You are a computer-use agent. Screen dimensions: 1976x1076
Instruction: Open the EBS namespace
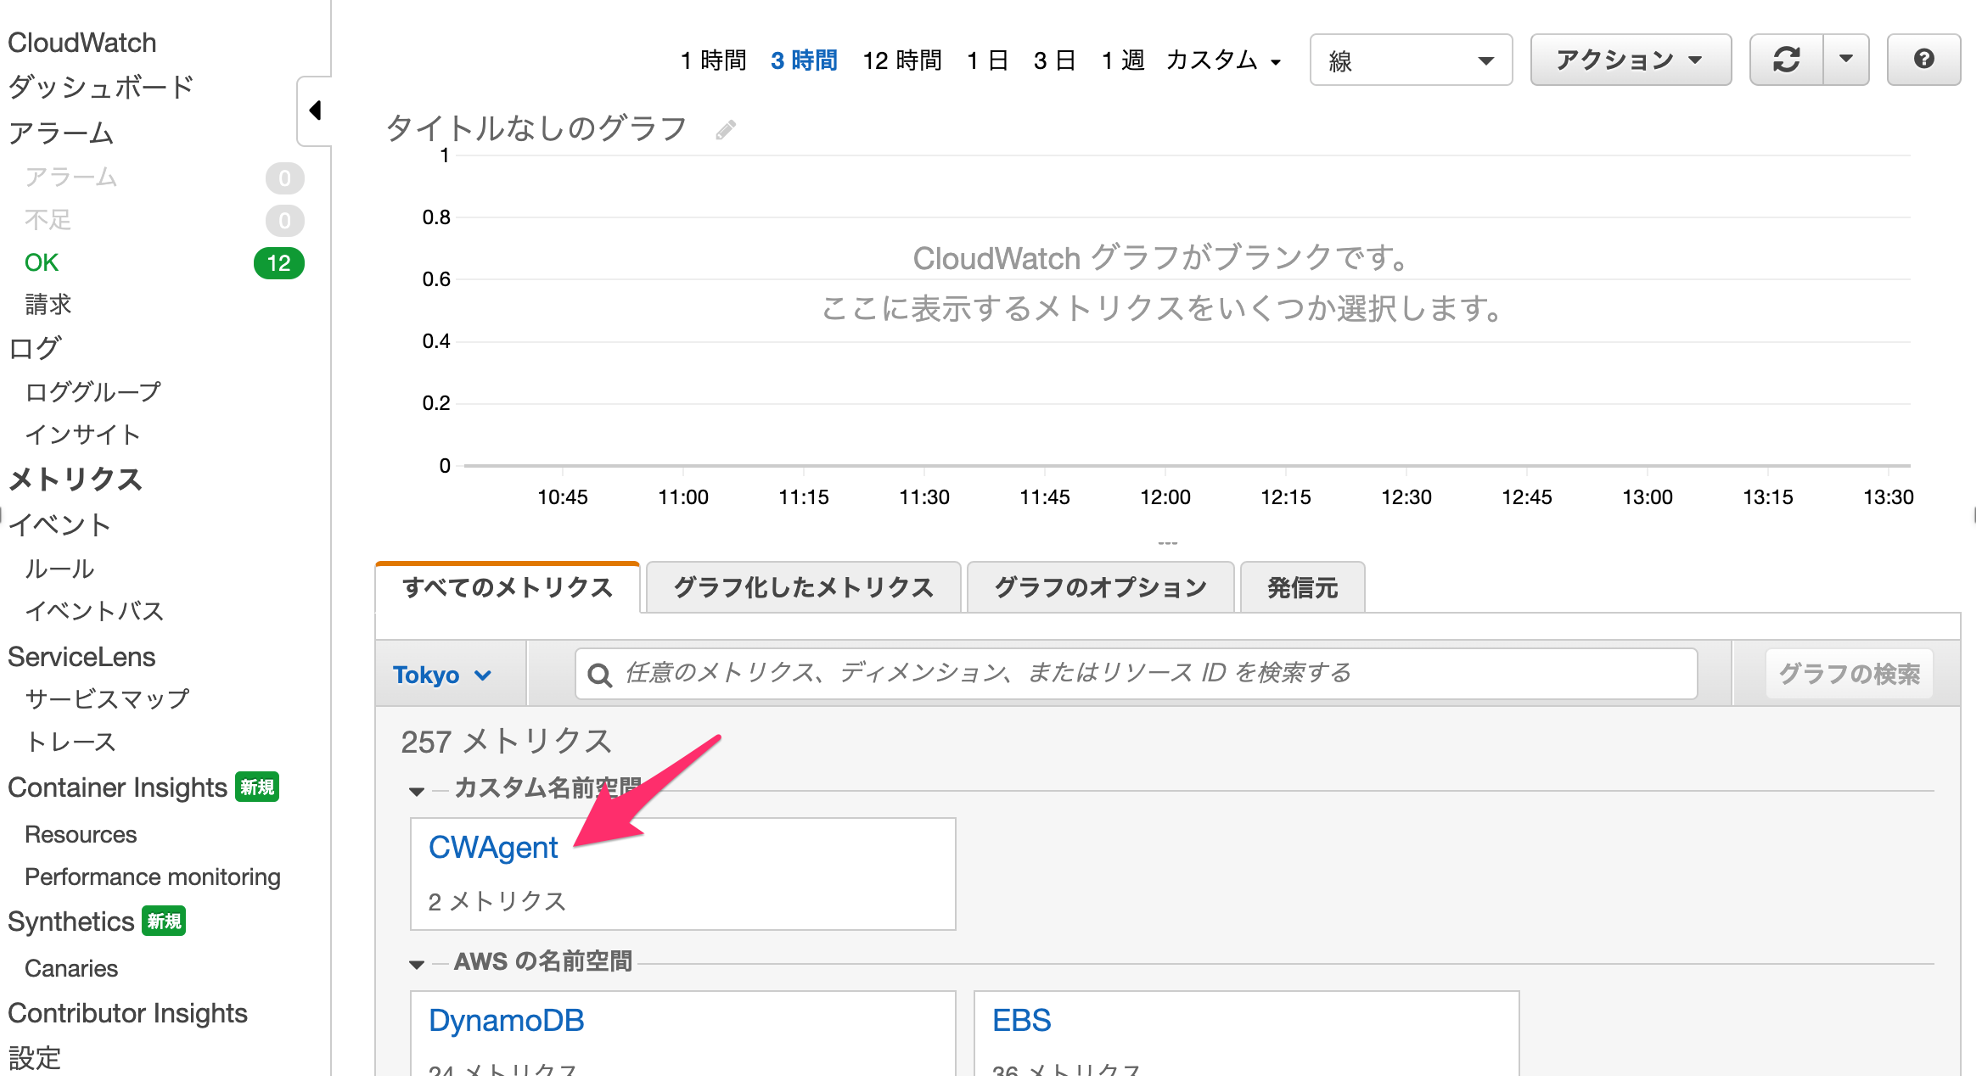point(1021,1020)
